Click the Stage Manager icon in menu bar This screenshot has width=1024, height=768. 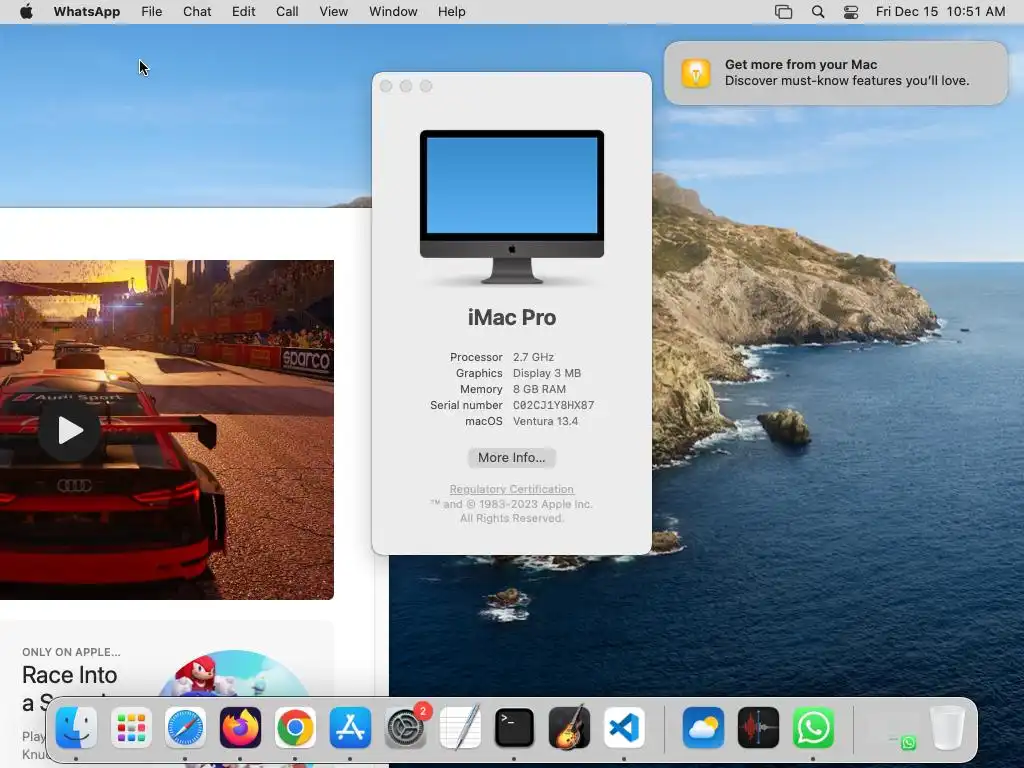coord(783,12)
